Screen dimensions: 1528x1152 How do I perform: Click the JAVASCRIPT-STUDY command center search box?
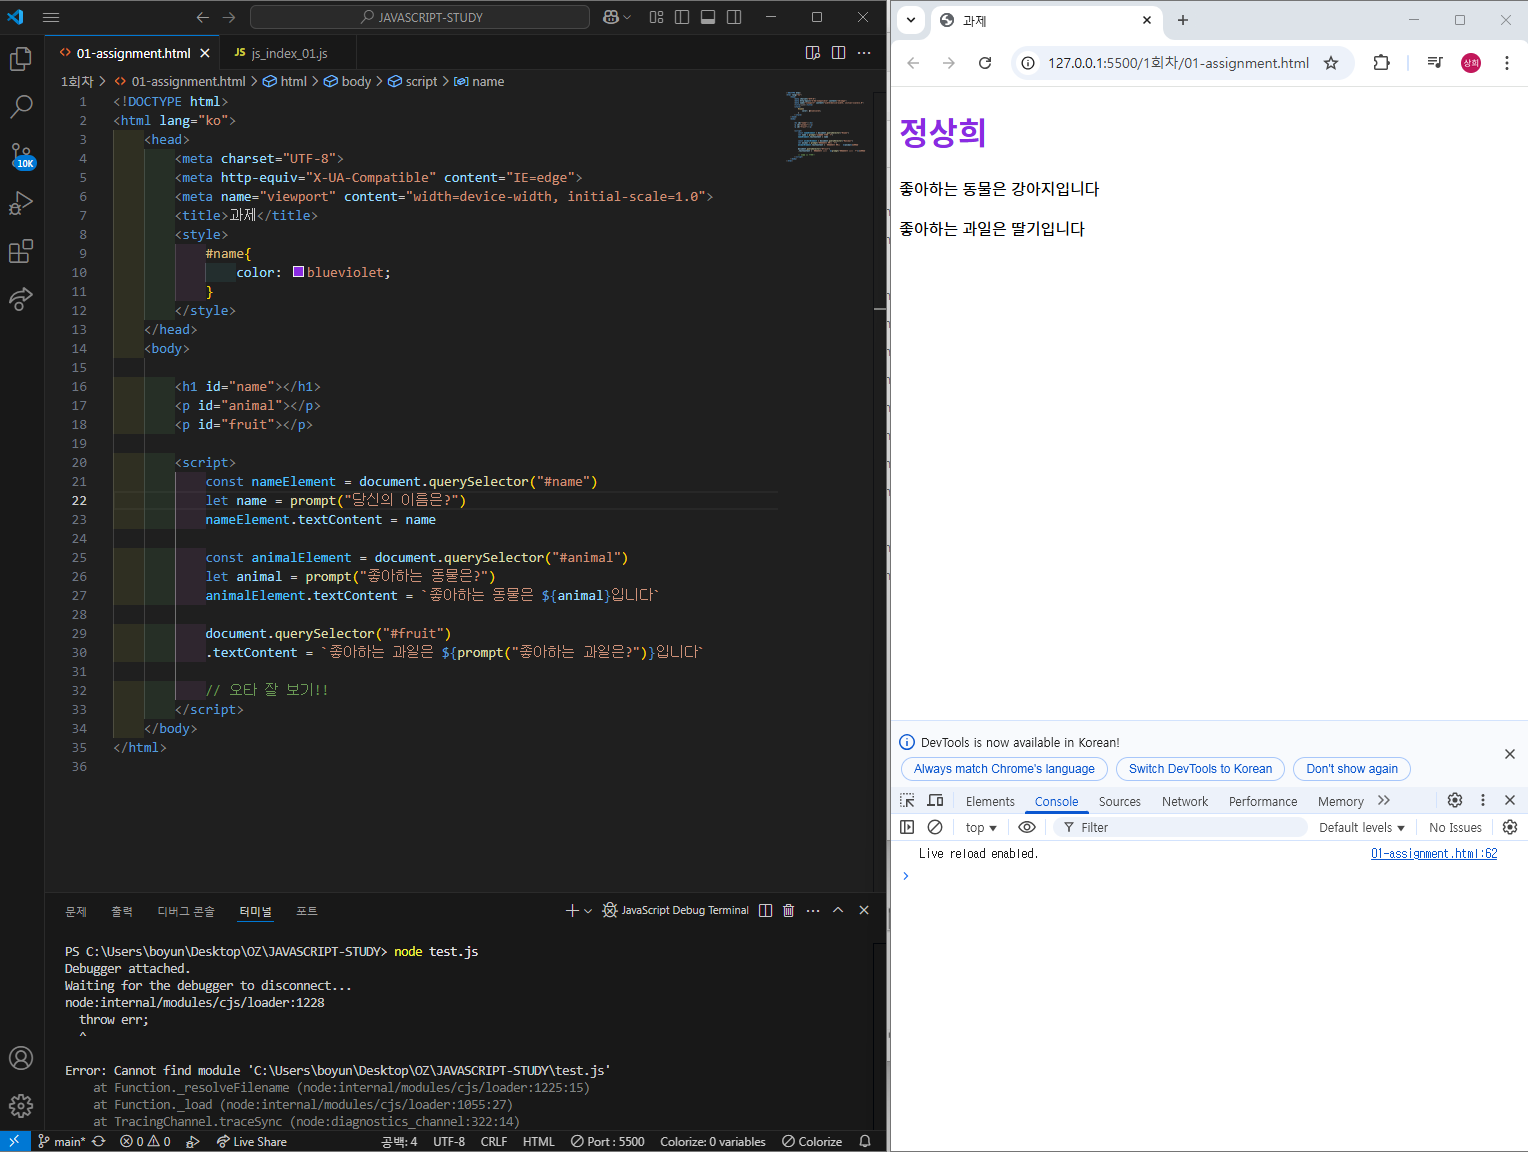[420, 17]
